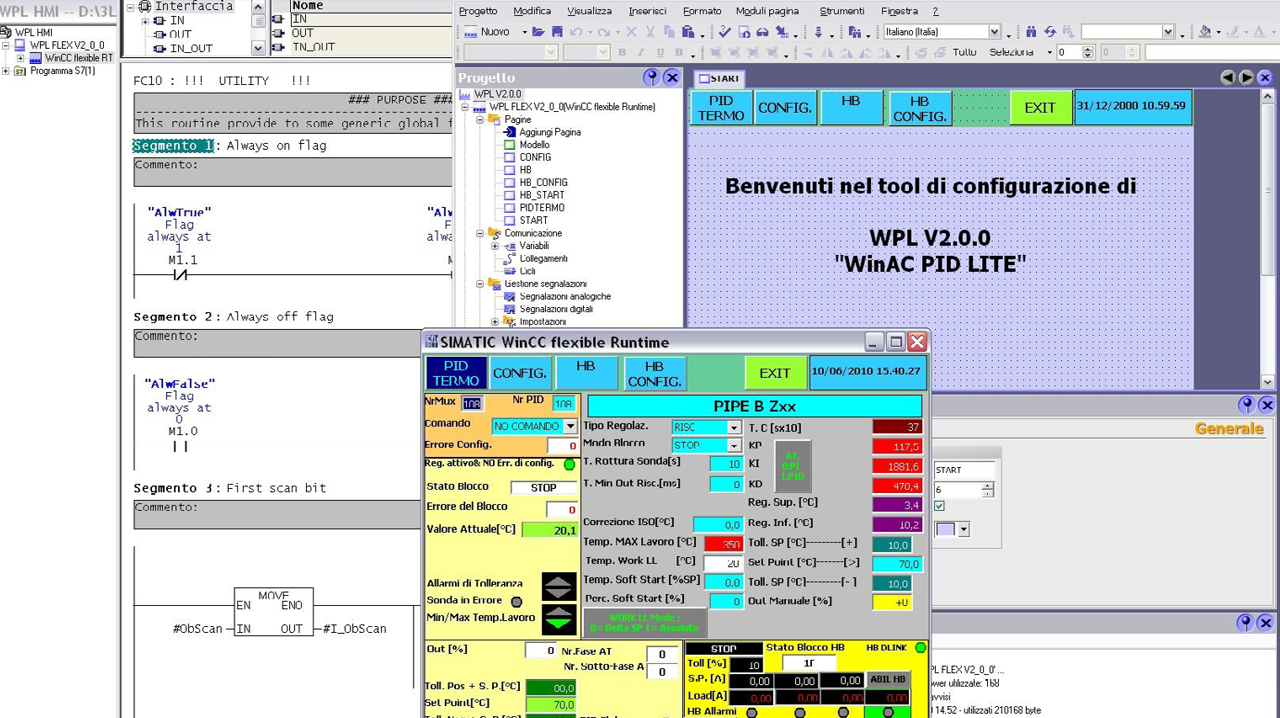This screenshot has width=1280, height=718.
Task: Open Aggiungi Pagina in project tree
Action: 549,132
